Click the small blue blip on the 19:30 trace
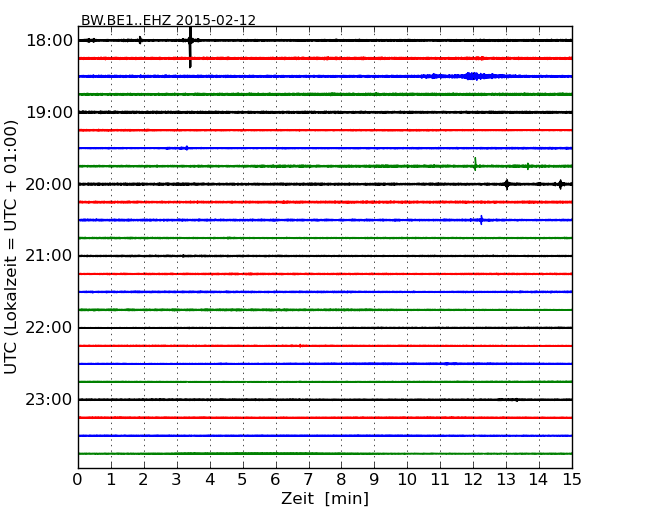The width and height of the screenshot is (650, 520). click(187, 148)
